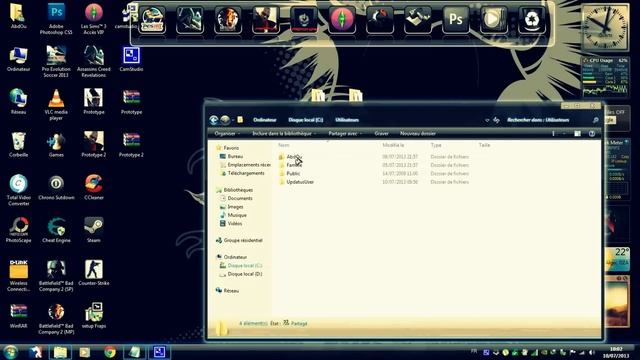This screenshot has height=360, width=640.
Task: Sort by the Taille column header
Action: point(484,145)
